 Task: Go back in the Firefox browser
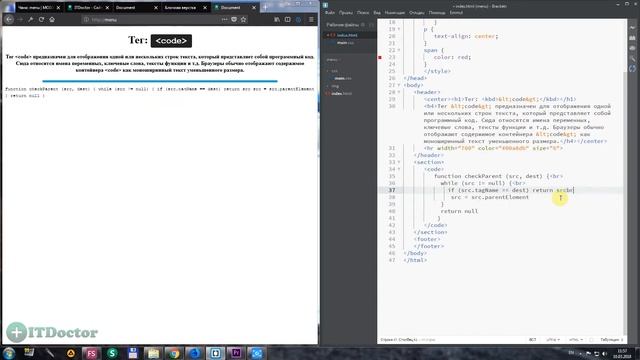click(x=9, y=19)
